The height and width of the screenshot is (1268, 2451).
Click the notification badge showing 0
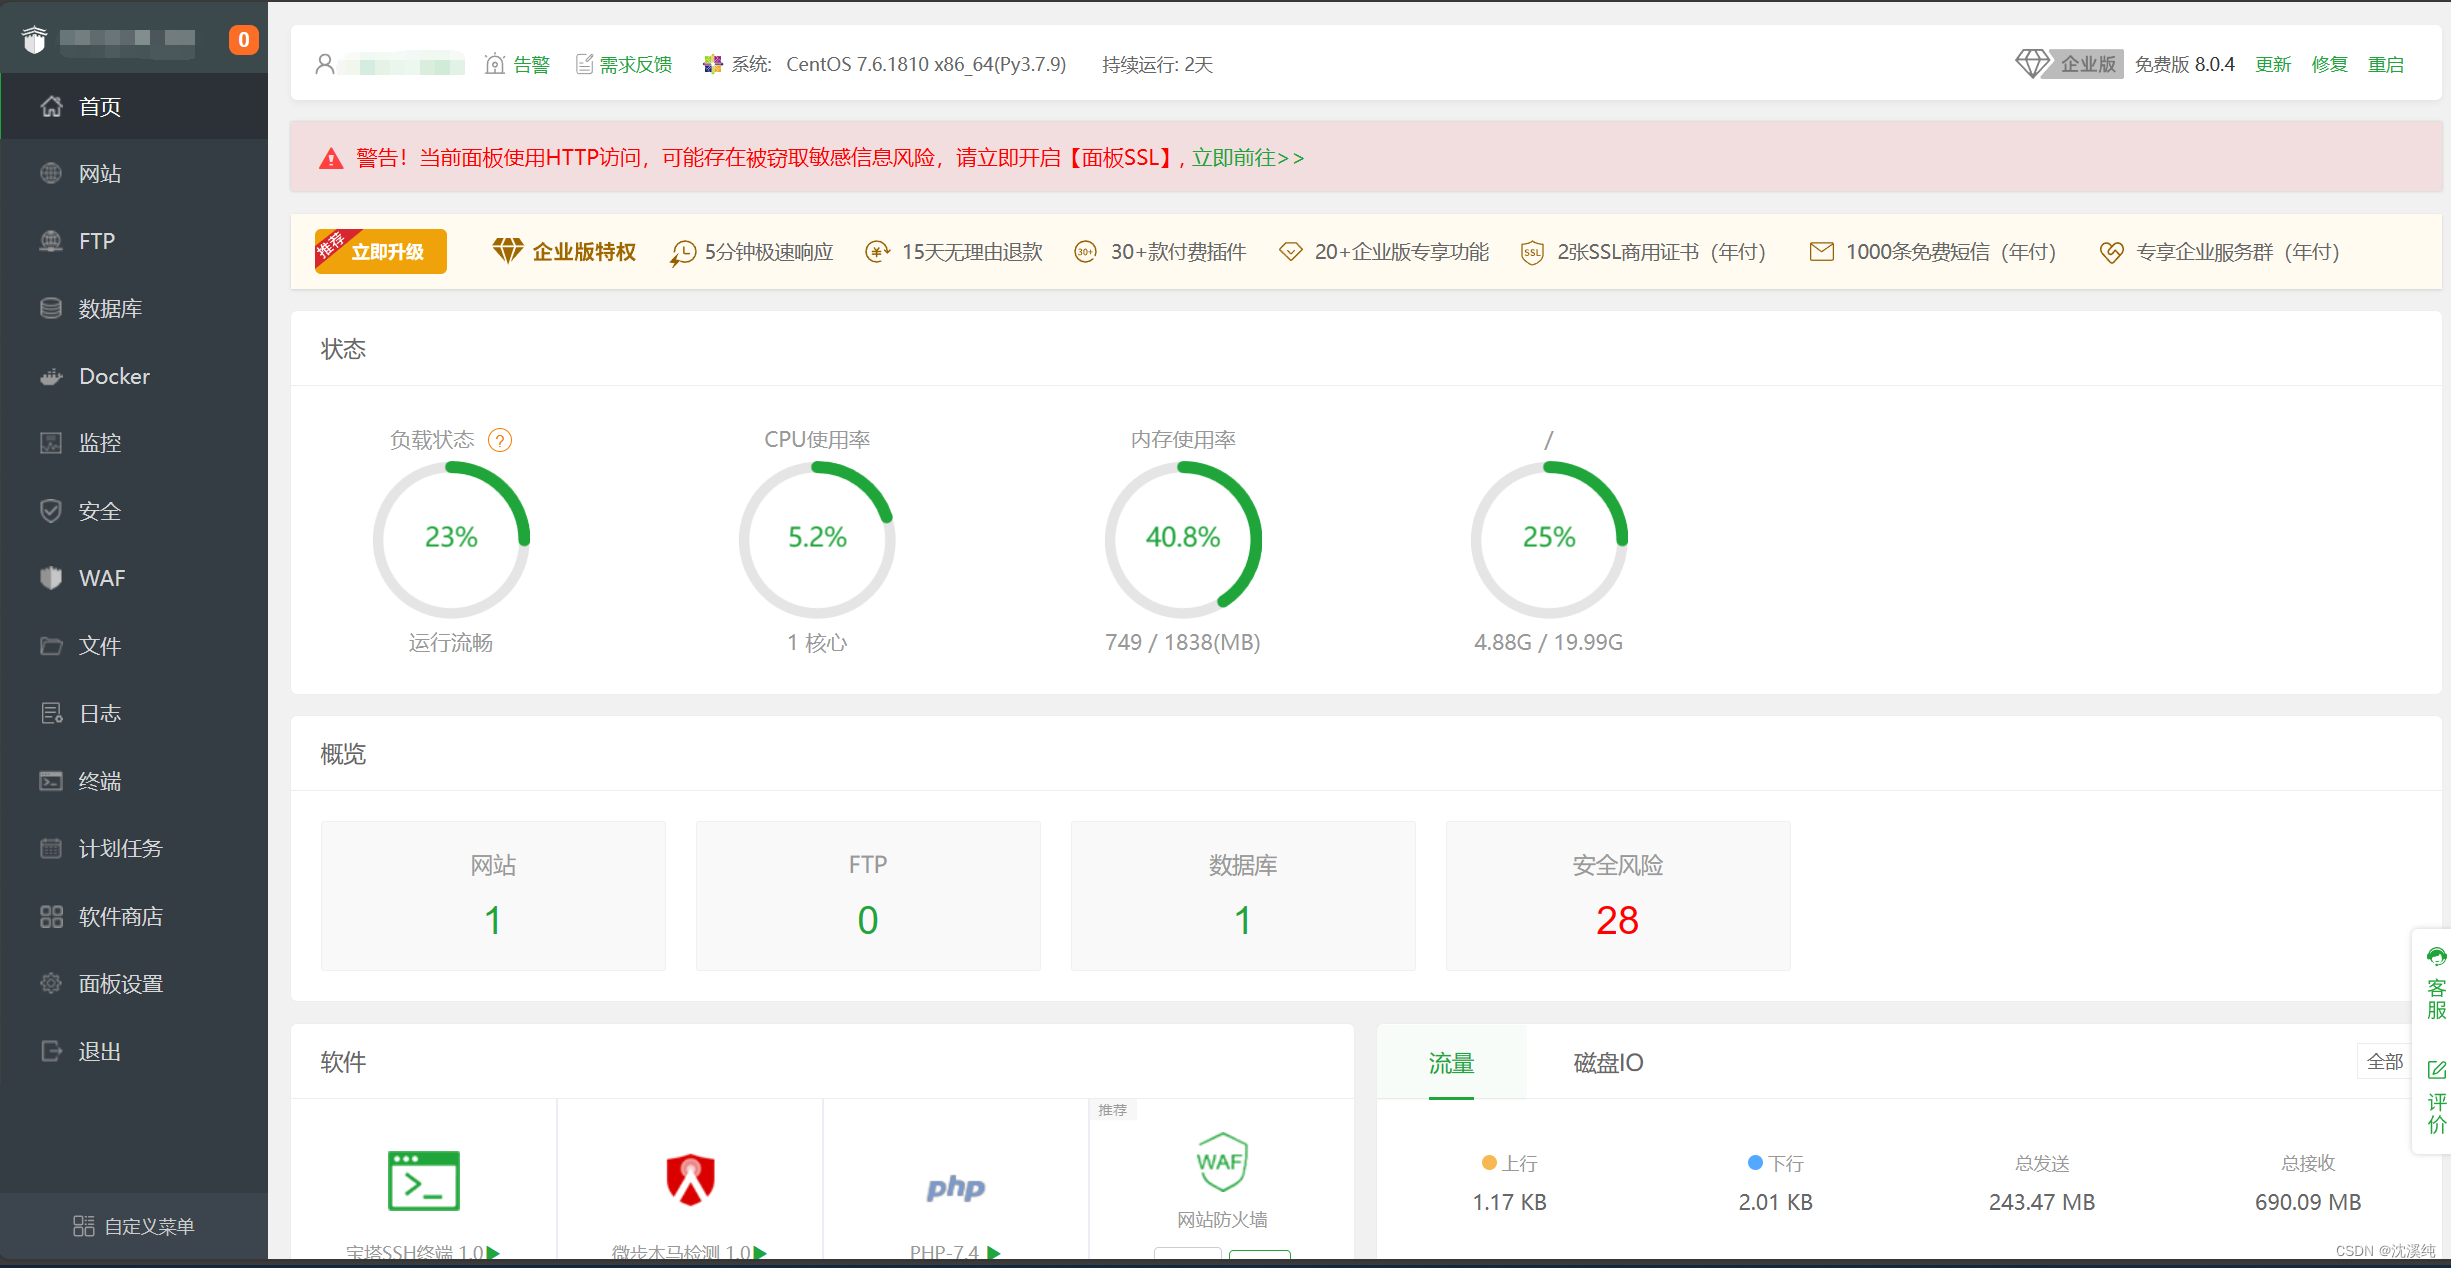(243, 40)
